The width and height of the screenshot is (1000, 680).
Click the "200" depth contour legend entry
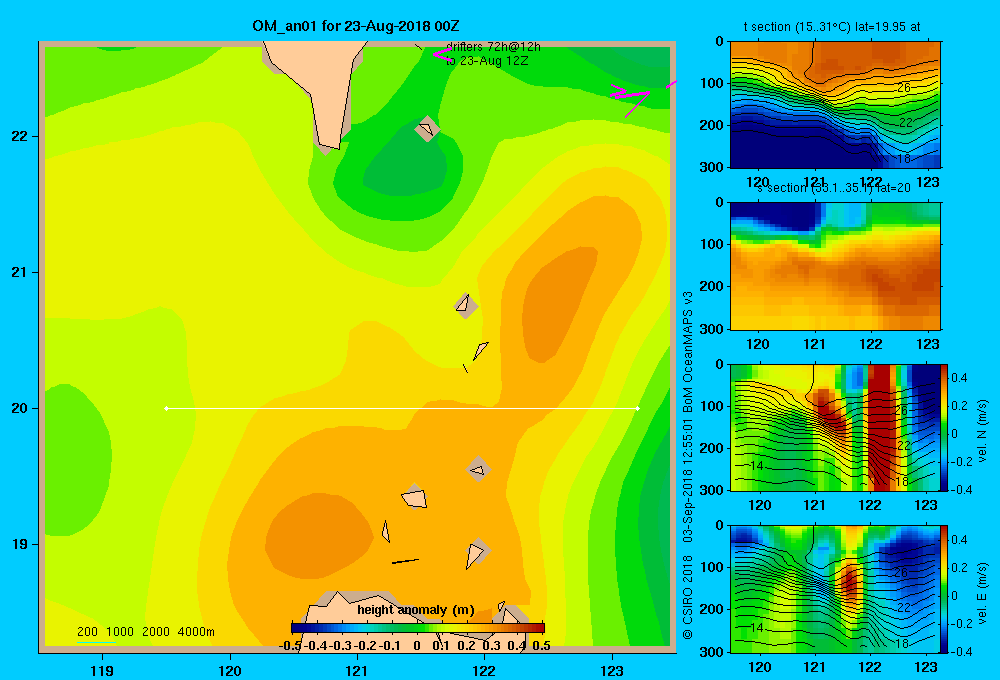[x=87, y=632]
